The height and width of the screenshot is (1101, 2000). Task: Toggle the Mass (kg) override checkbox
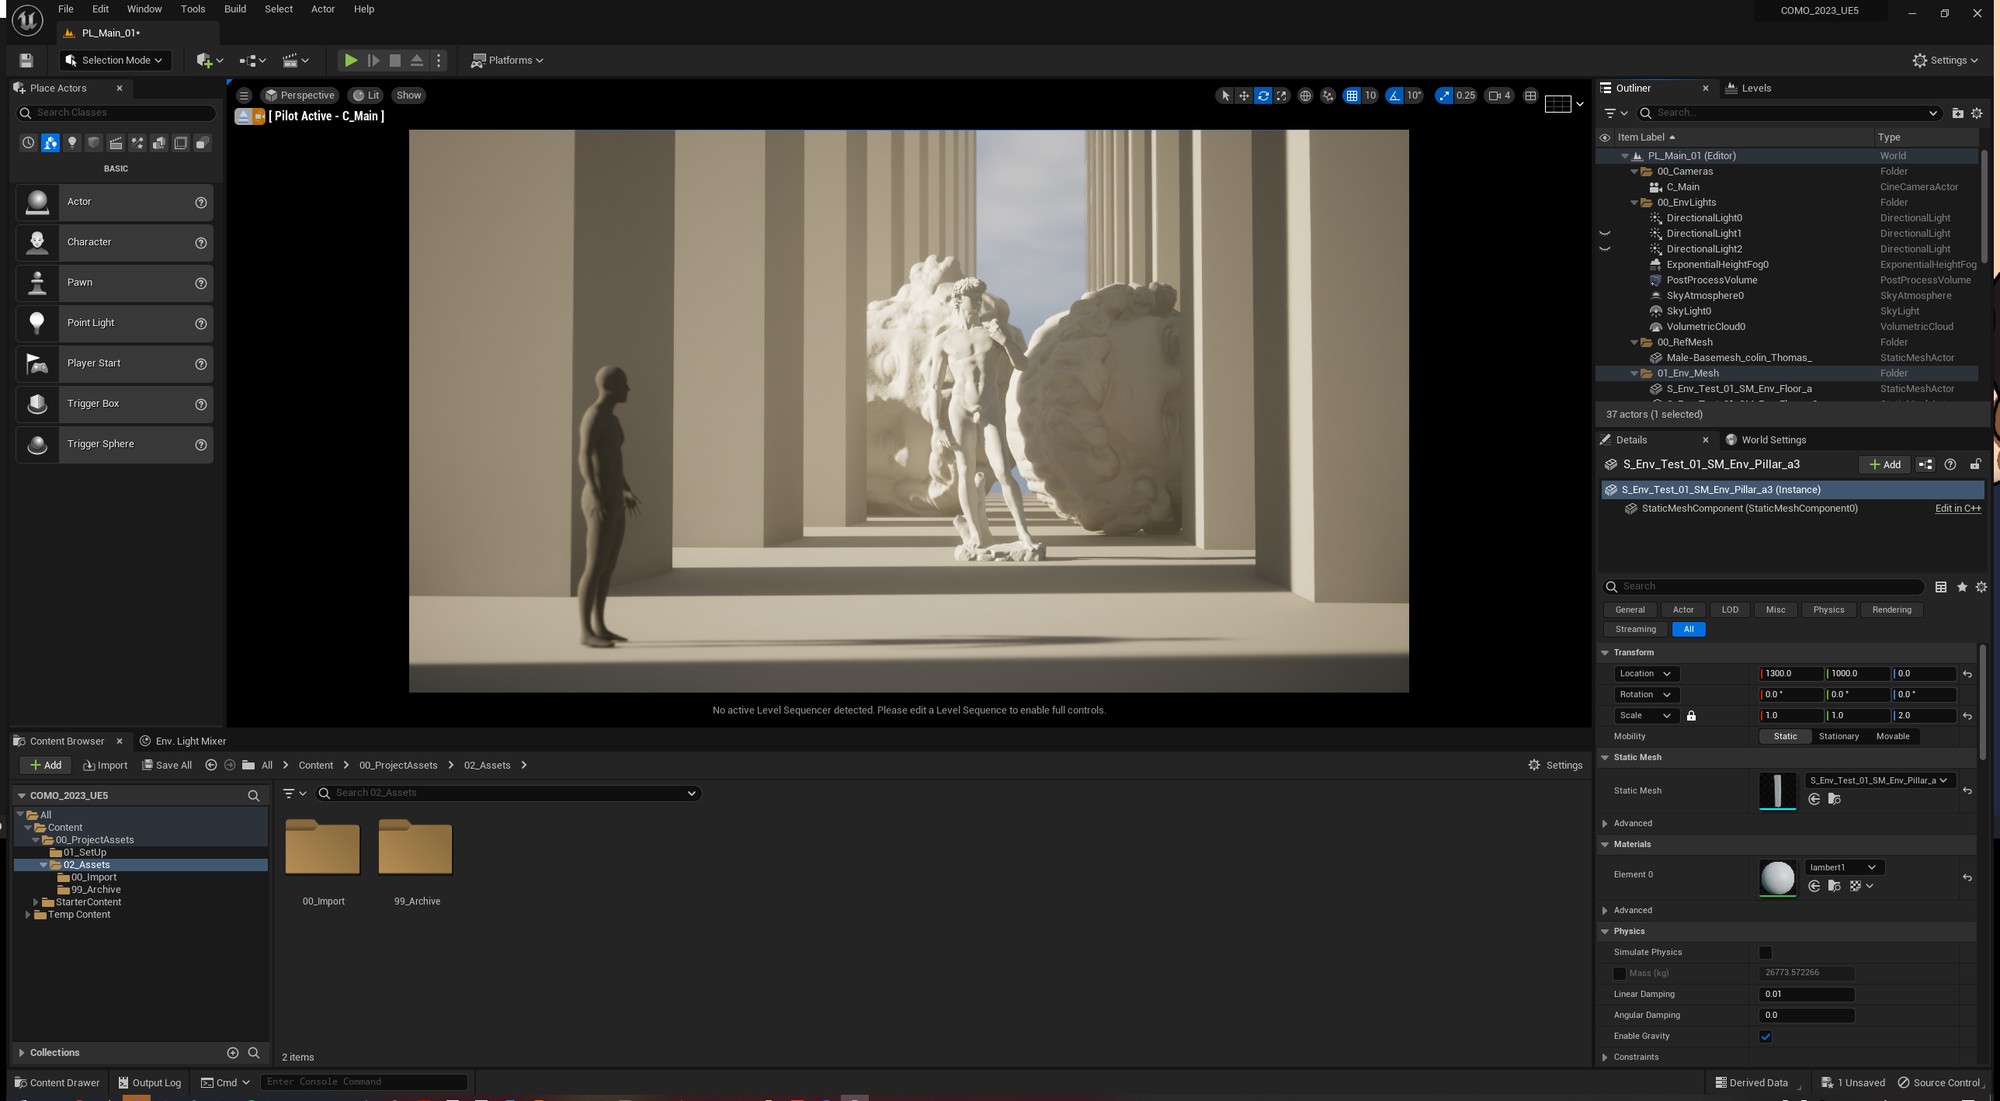1619,974
